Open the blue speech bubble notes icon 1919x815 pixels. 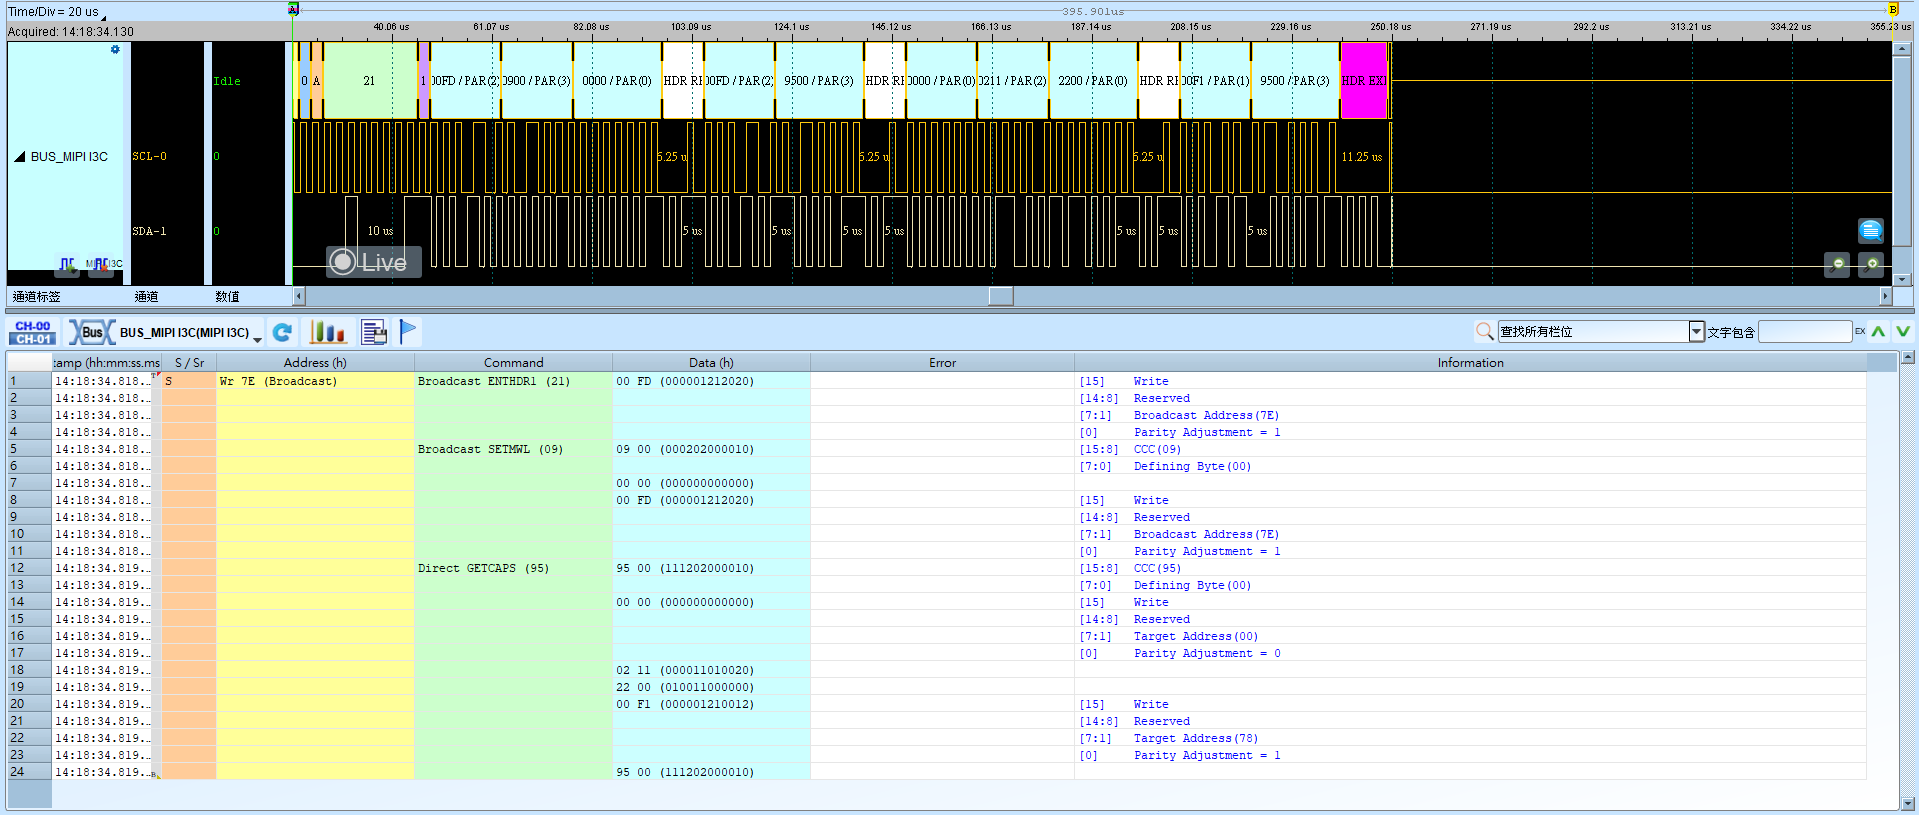click(x=1871, y=231)
